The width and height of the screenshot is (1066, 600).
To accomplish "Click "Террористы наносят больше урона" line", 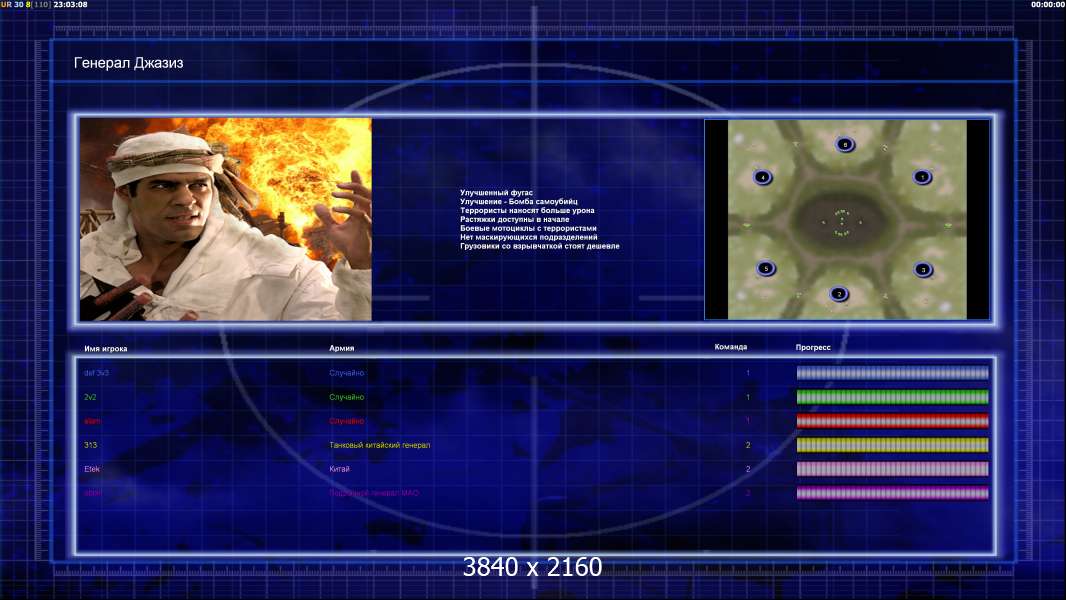I will pos(527,210).
